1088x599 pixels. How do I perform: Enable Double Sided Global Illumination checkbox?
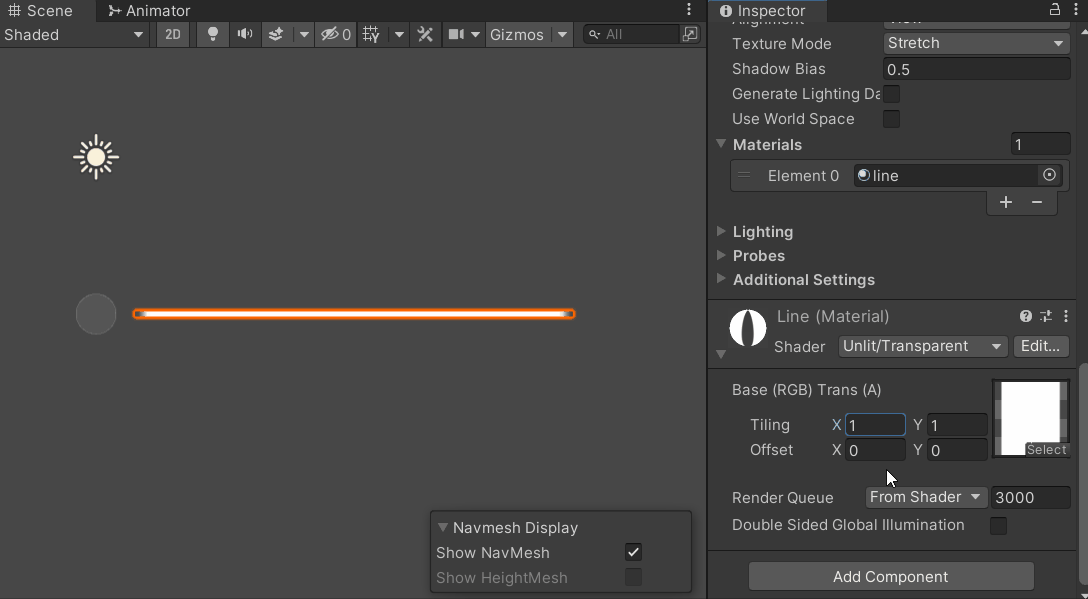pyautogui.click(x=998, y=525)
